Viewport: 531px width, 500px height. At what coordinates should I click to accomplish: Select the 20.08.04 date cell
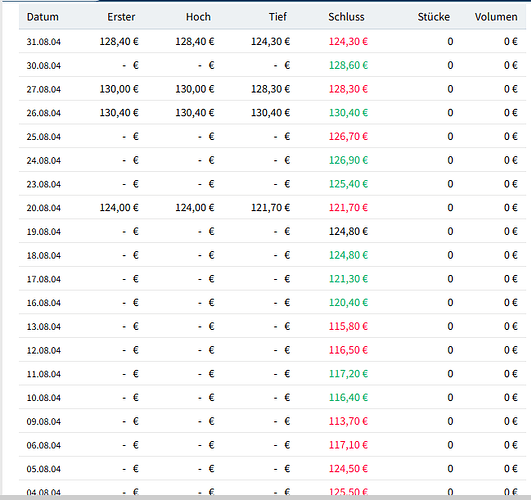coord(44,208)
